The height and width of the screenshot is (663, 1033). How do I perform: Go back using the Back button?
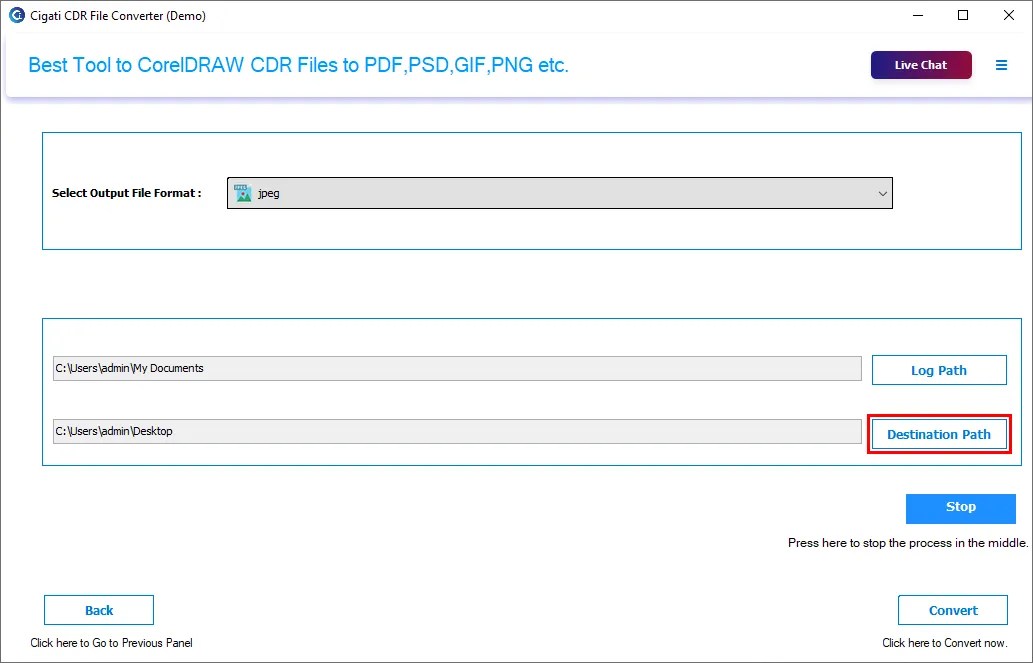click(98, 610)
